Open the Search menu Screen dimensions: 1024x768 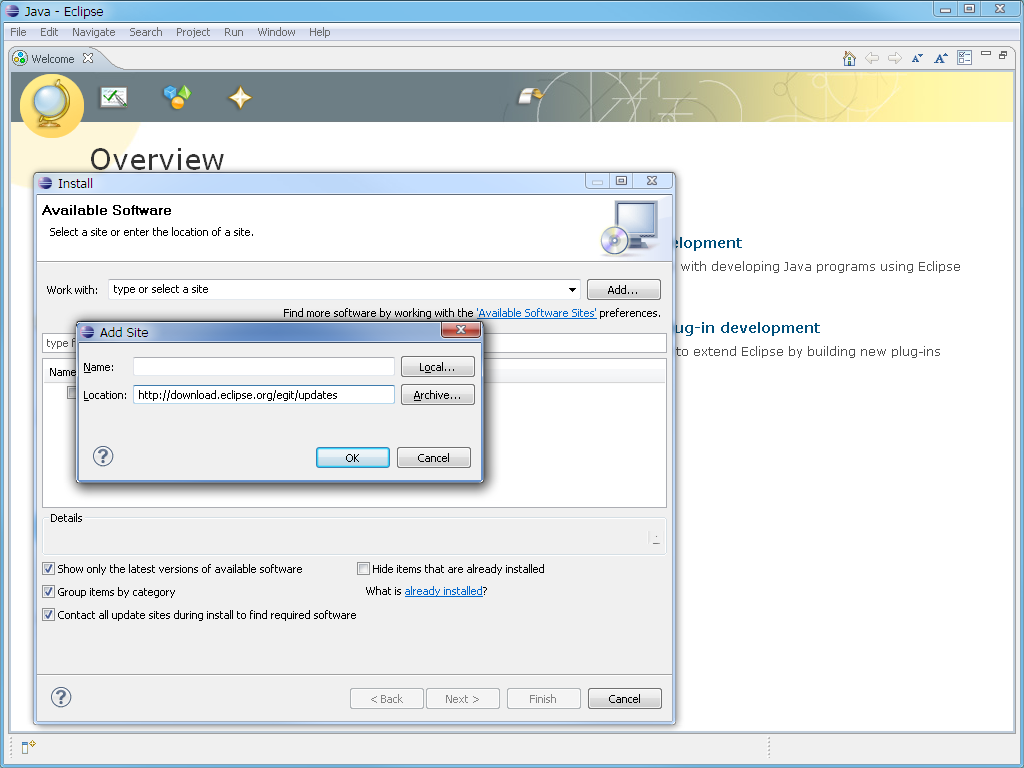click(146, 32)
